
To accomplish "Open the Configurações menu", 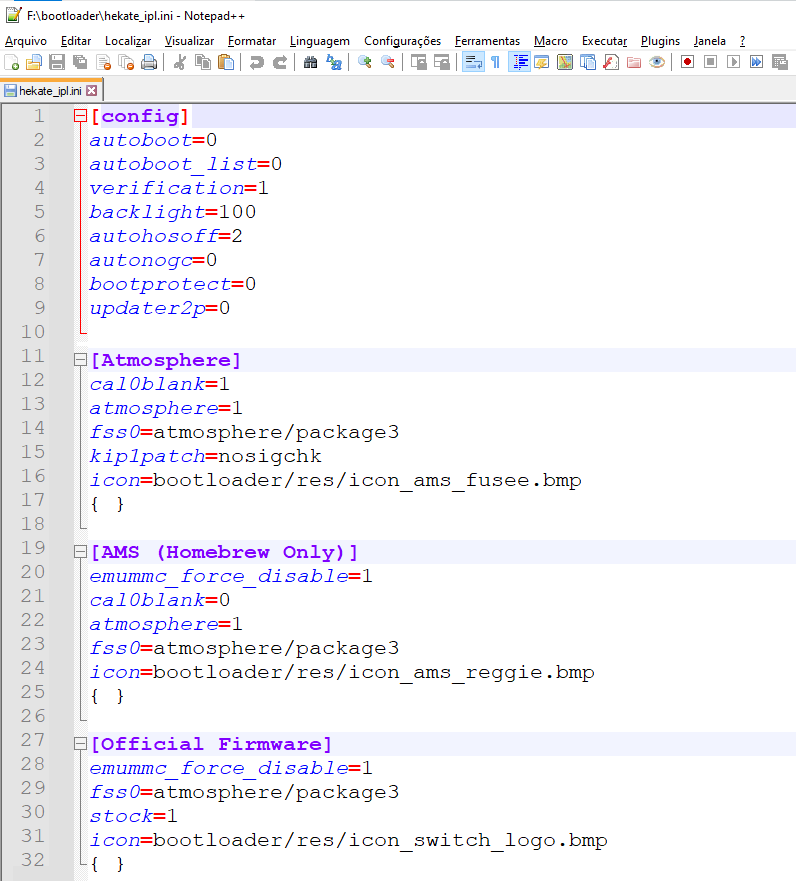I will click(402, 41).
